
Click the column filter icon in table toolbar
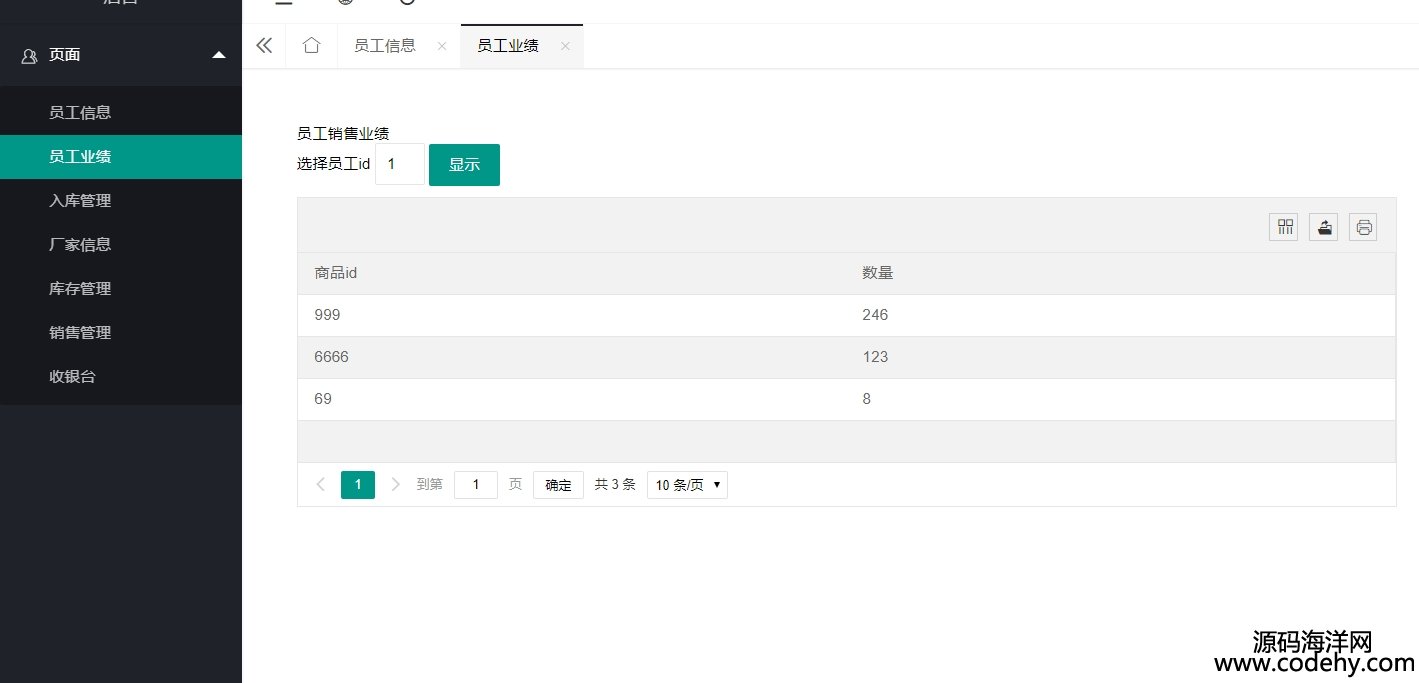click(x=1283, y=228)
